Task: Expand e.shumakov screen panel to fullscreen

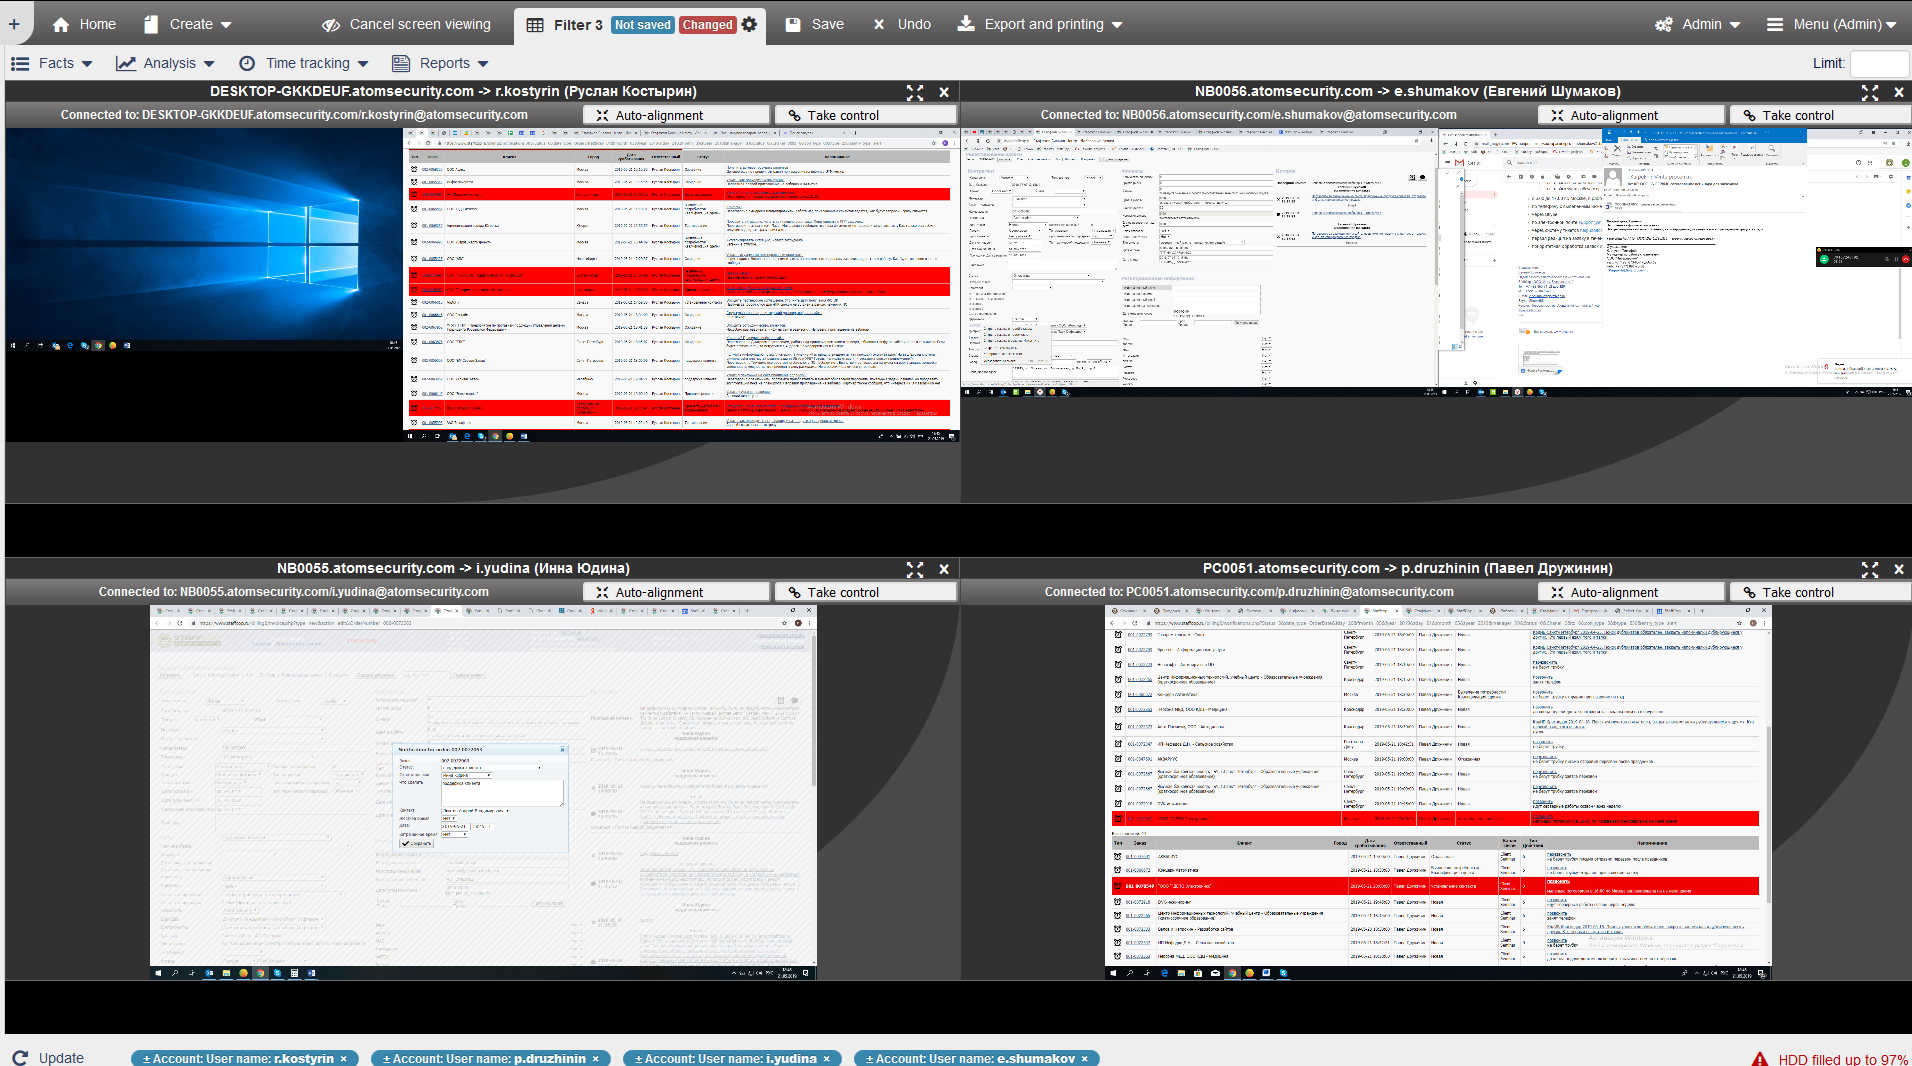Action: 1870,92
